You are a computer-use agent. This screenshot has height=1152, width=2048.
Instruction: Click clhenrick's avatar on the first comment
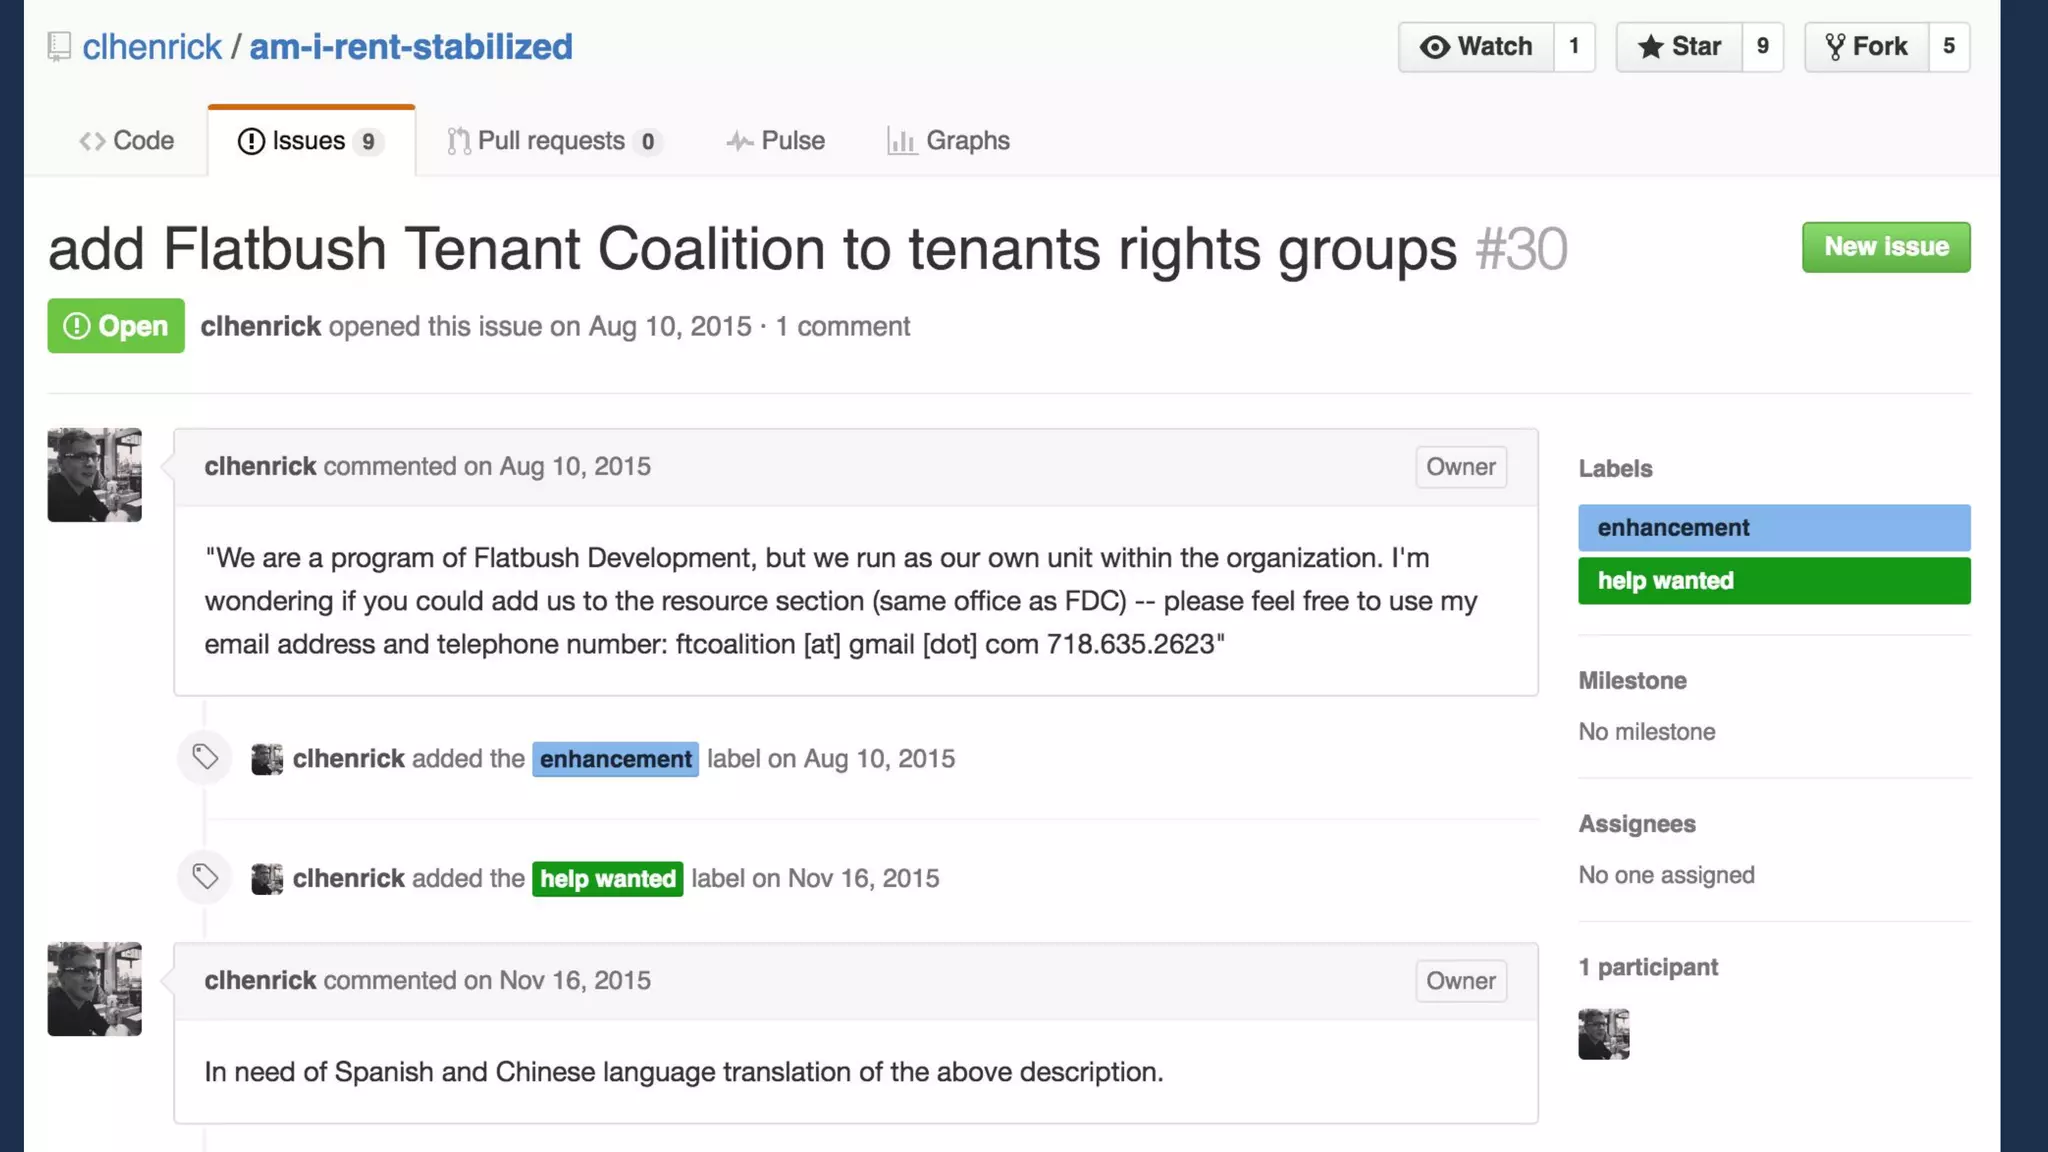click(95, 475)
